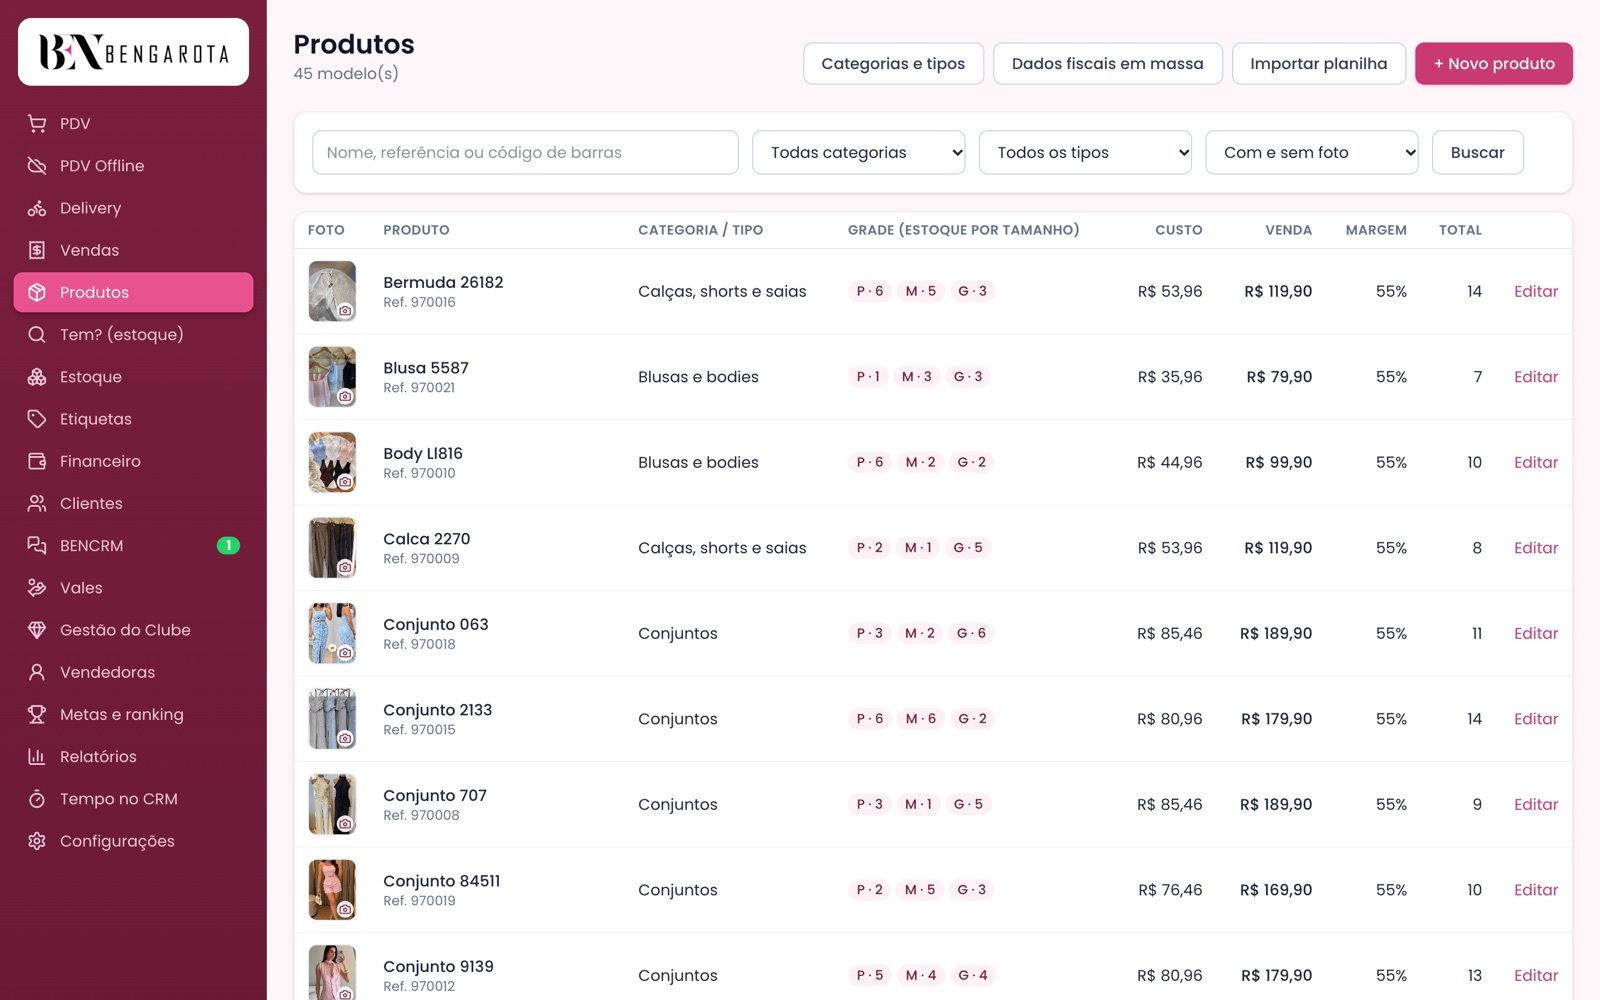The image size is (1600, 1000).
Task: Select the Gestão do Clube diamond icon
Action: (37, 630)
